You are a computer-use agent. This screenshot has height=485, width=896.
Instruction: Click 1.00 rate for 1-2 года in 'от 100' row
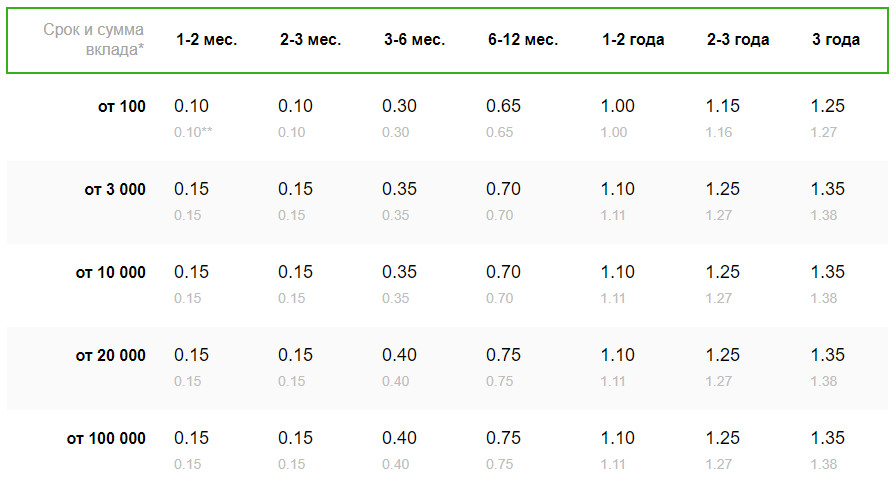(x=618, y=106)
